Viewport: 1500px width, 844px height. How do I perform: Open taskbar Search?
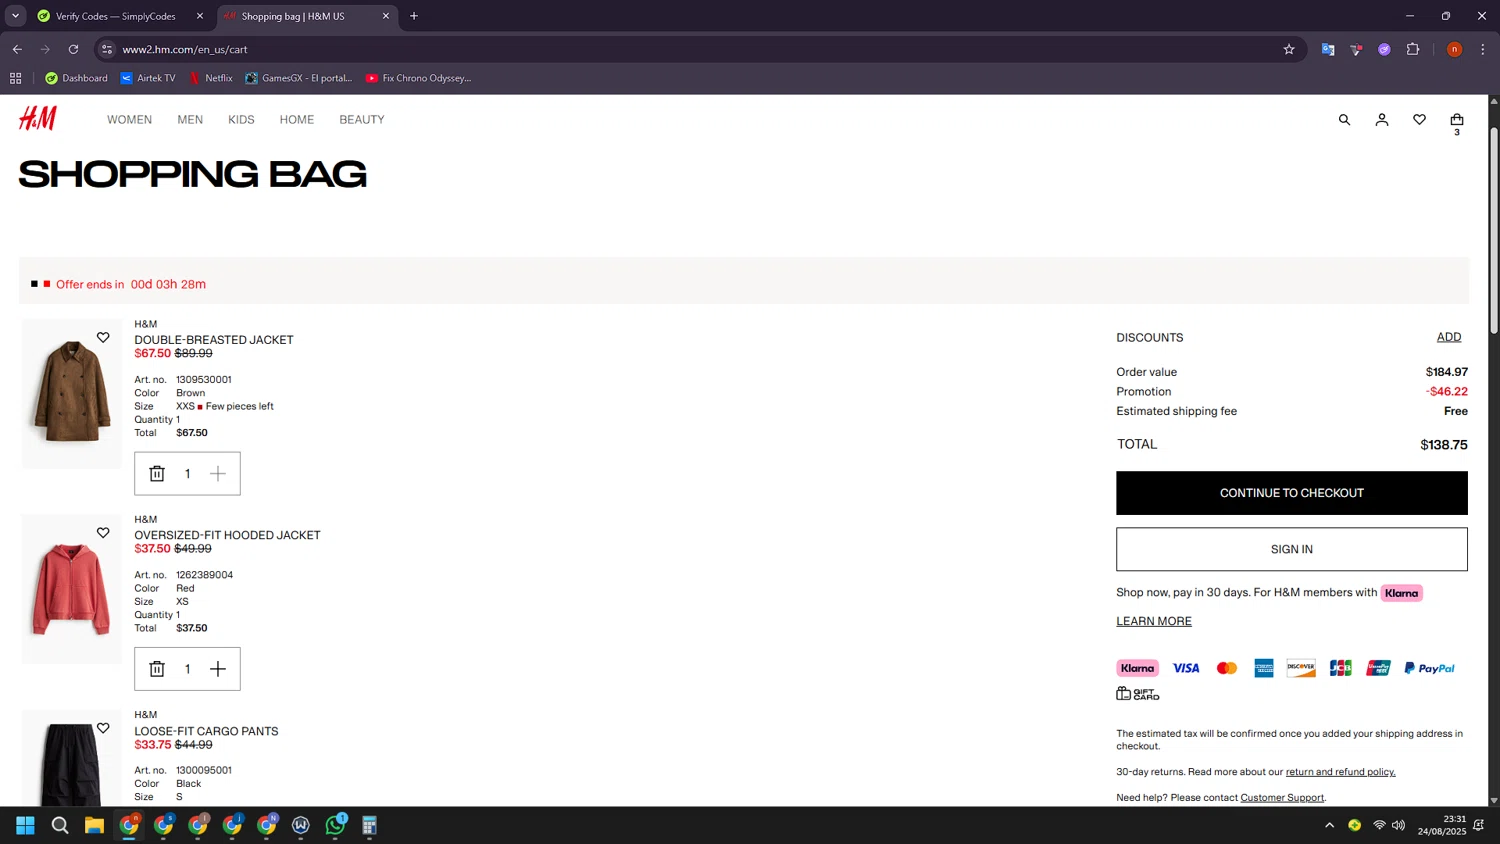[60, 825]
